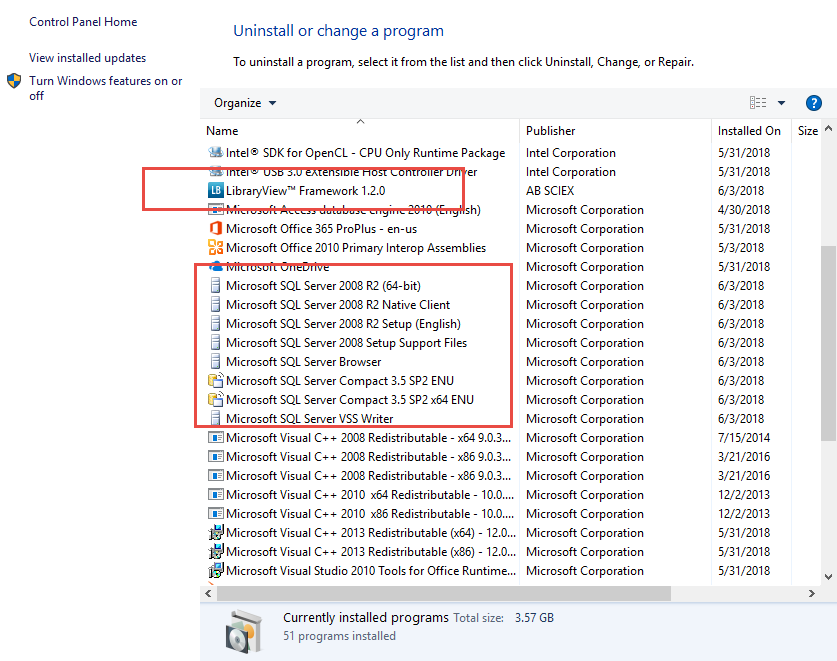This screenshot has height=661, width=837.
Task: Click the Intel SDK for OpenCL program icon
Action: 216,153
